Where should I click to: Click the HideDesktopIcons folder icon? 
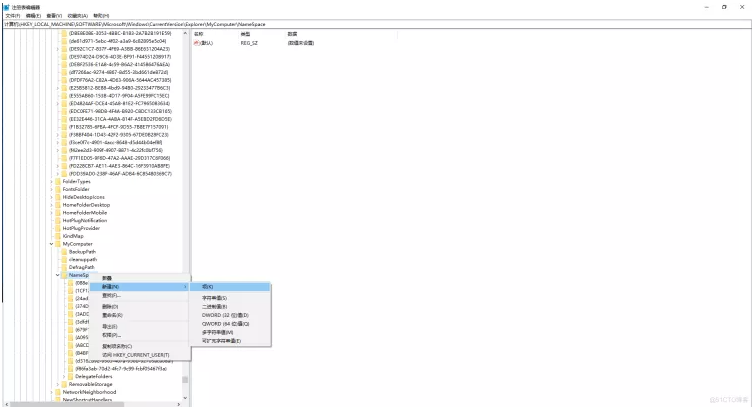click(58, 197)
